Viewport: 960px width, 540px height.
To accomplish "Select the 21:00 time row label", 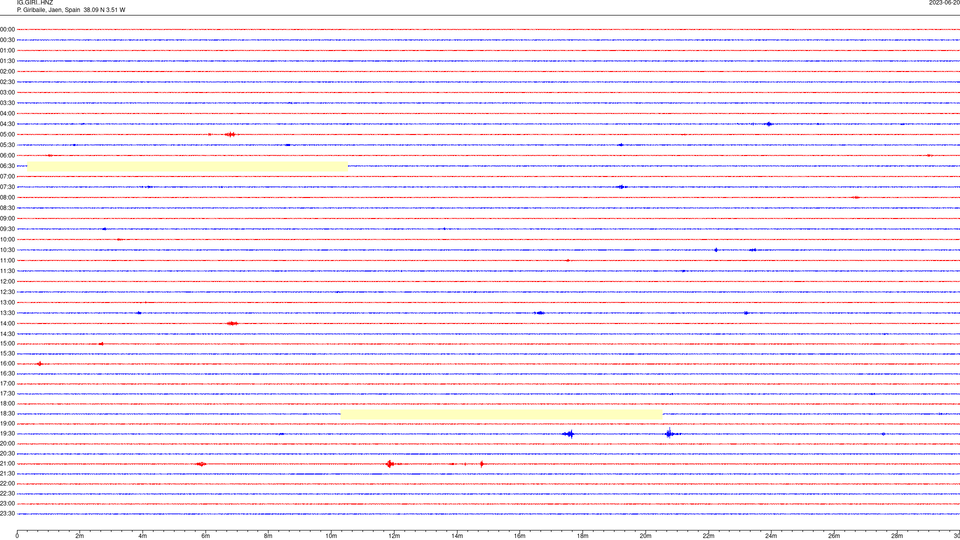I will click(7, 464).
